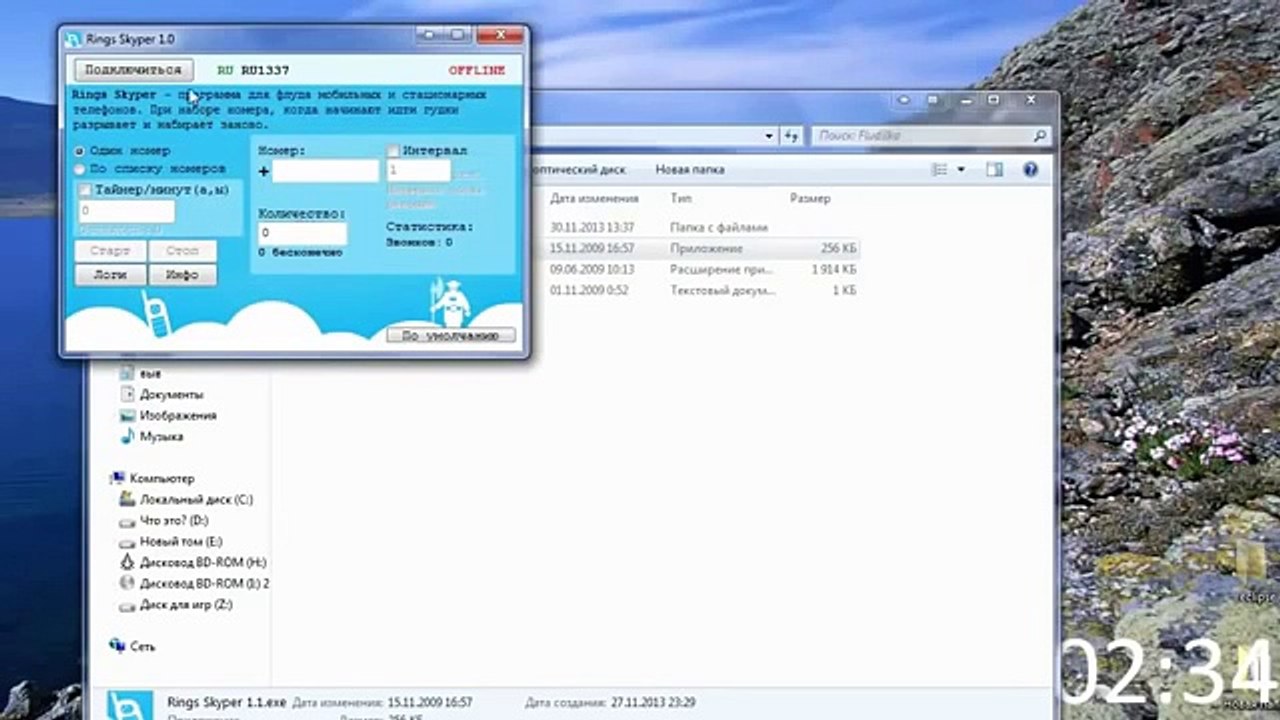The image size is (1280, 720).
Task: Click the Rings Skyper title bar icon
Action: pos(73,39)
